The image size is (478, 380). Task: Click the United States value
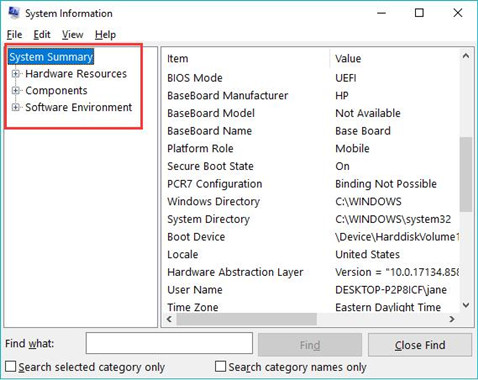[x=367, y=255]
